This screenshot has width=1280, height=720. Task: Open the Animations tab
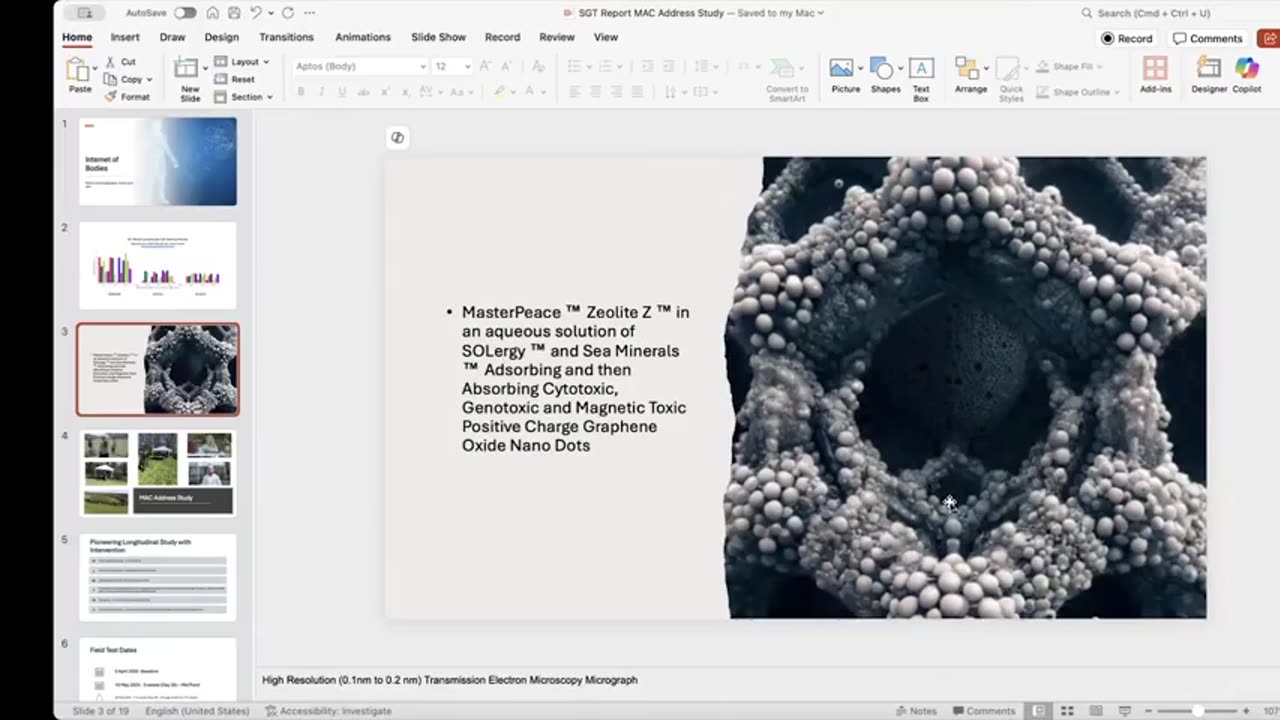(x=363, y=37)
